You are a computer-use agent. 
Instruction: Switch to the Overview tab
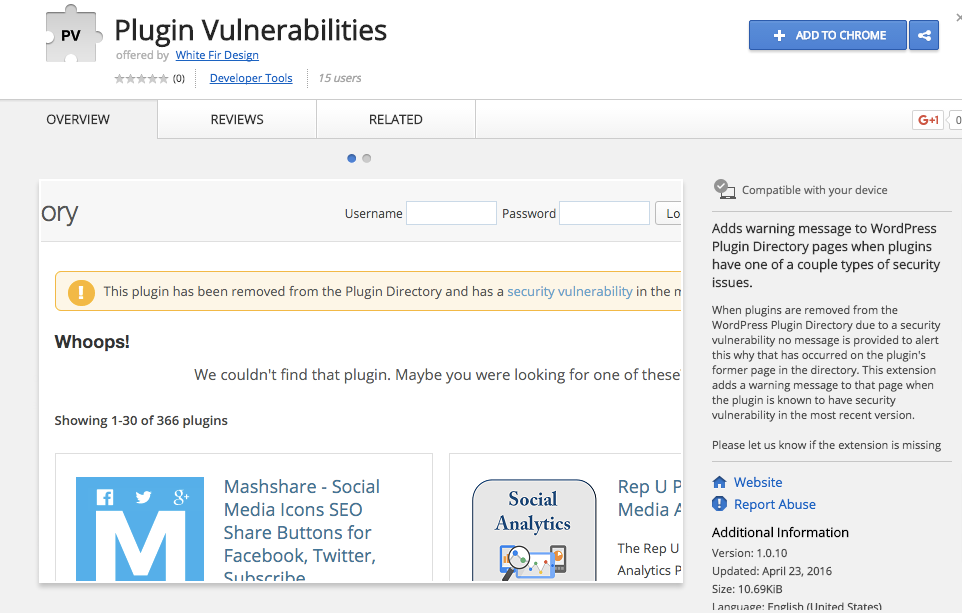[x=78, y=120]
